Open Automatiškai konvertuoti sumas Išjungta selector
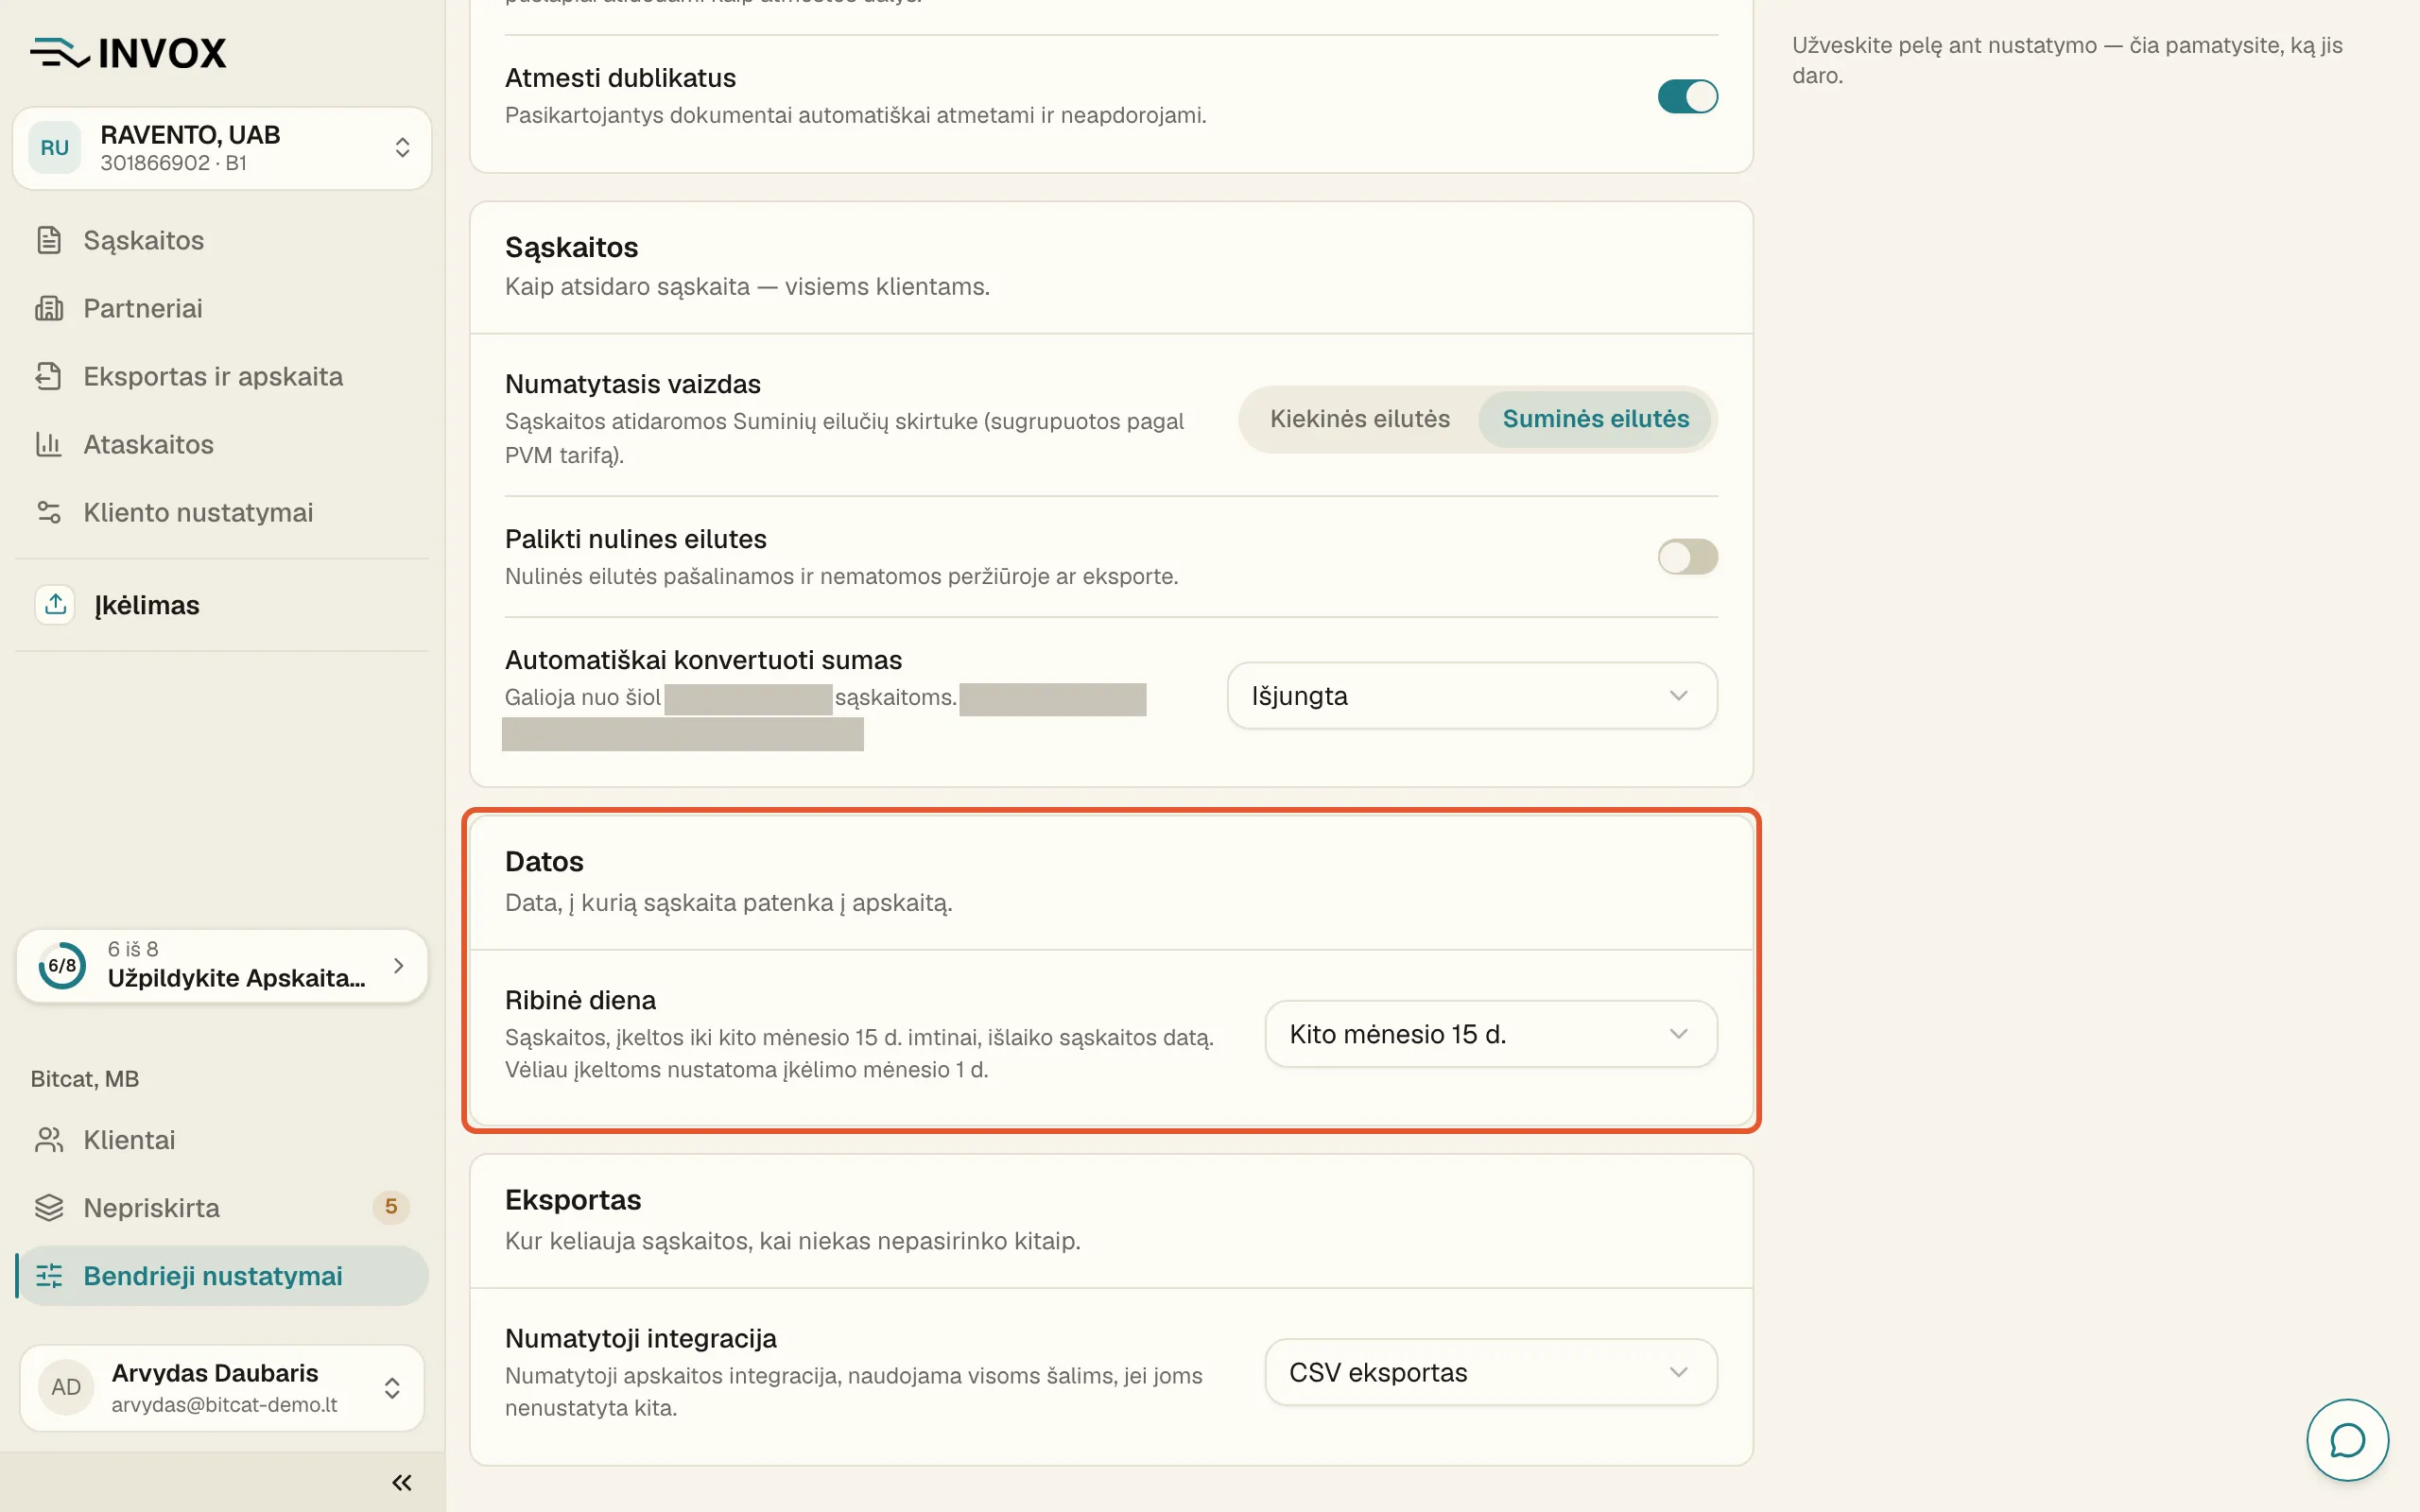The image size is (2420, 1512). [x=1472, y=696]
